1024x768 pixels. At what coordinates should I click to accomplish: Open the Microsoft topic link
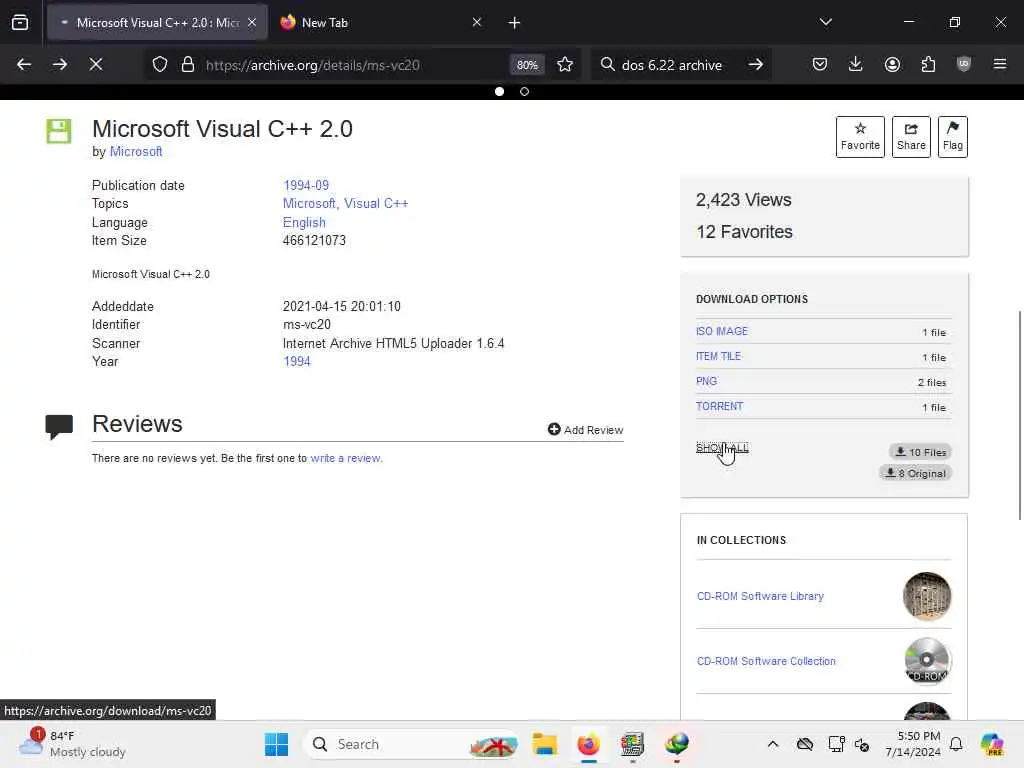click(308, 204)
